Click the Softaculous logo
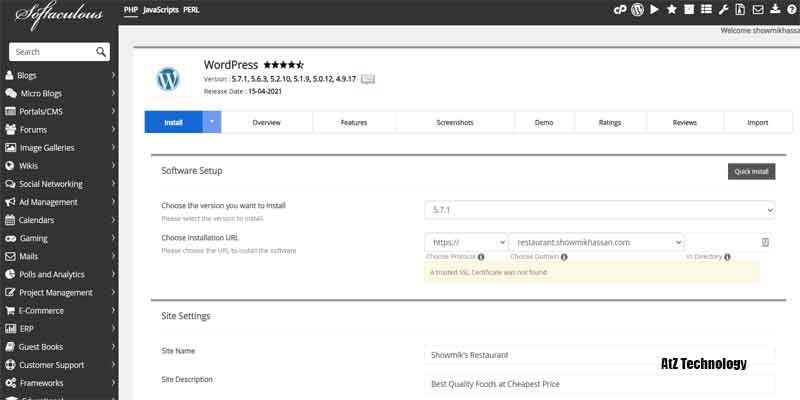 (x=59, y=15)
